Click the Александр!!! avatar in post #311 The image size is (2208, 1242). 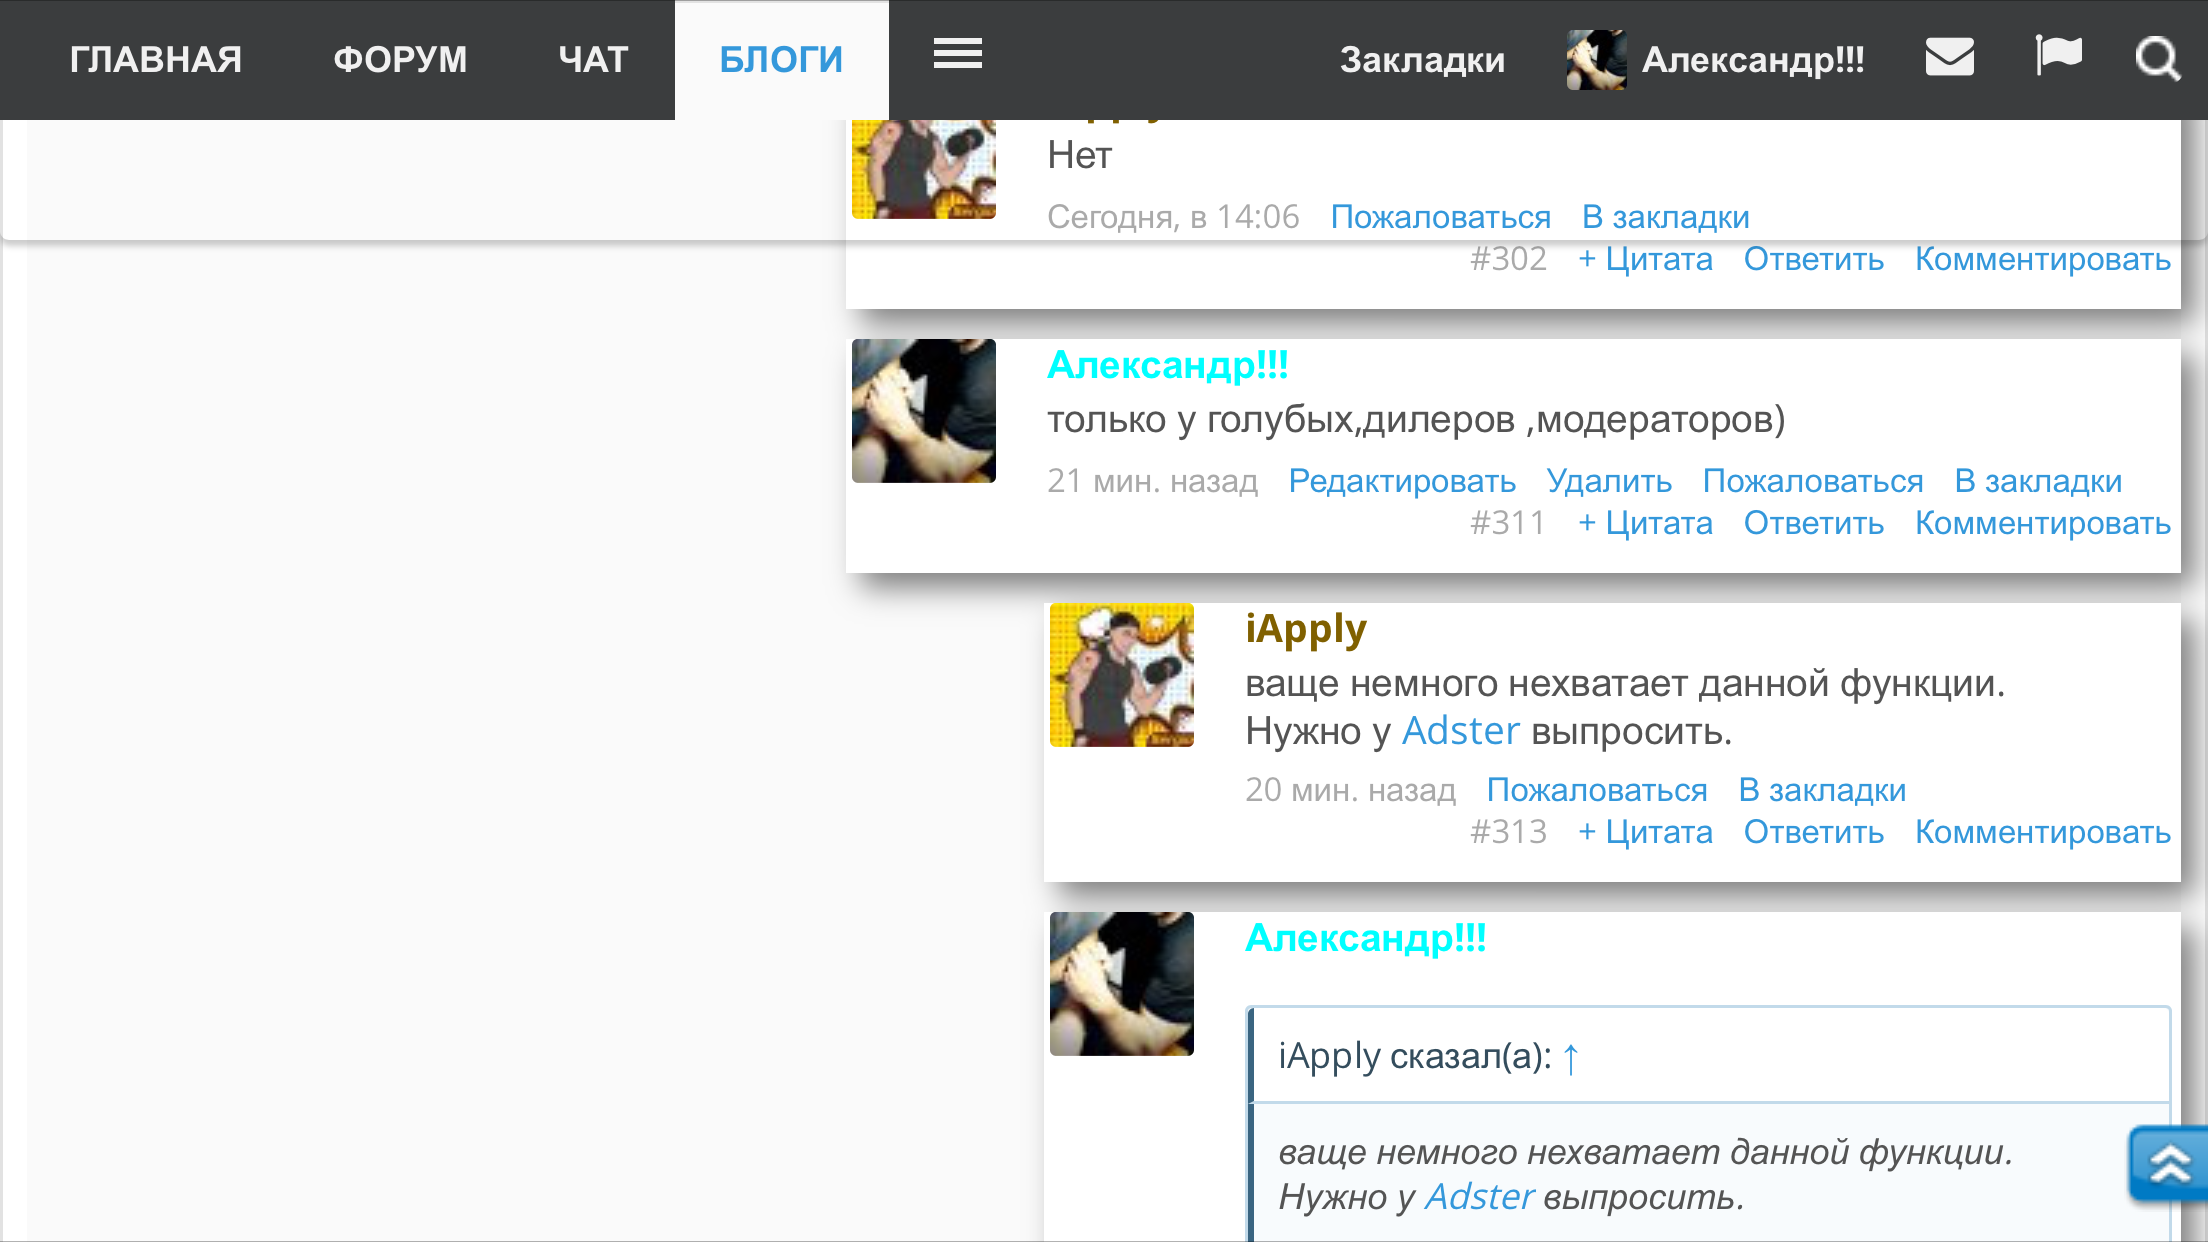tap(923, 411)
